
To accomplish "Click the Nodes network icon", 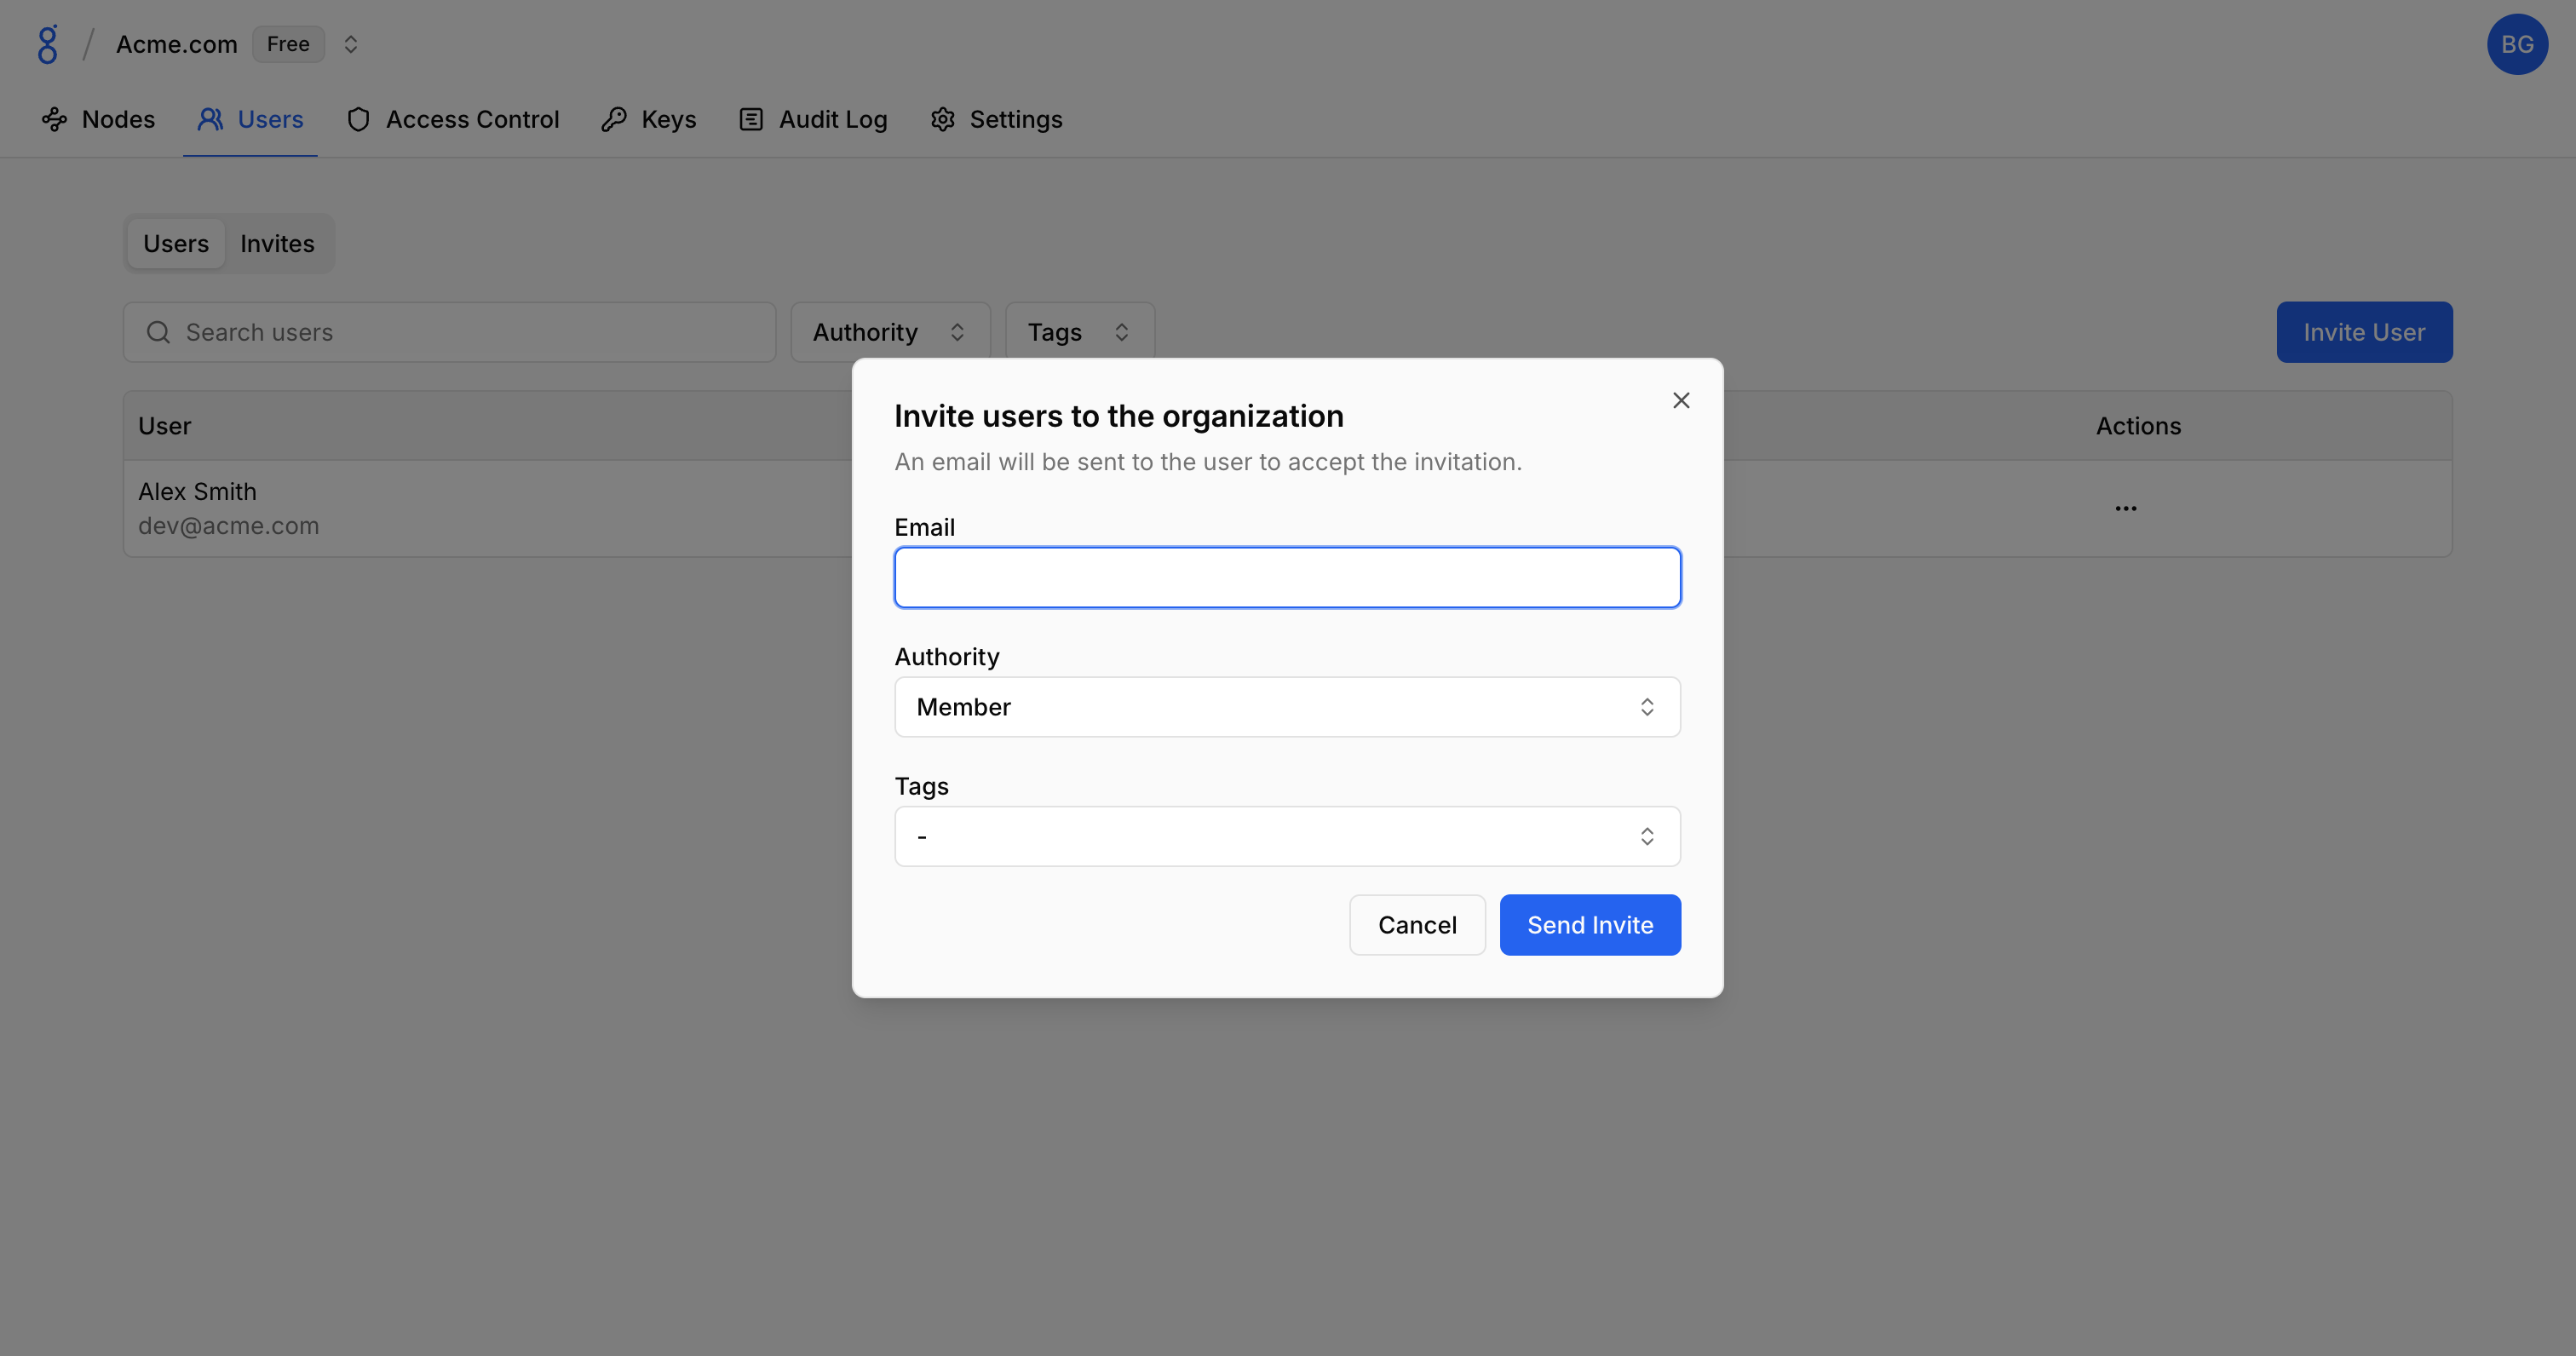I will click(x=54, y=120).
